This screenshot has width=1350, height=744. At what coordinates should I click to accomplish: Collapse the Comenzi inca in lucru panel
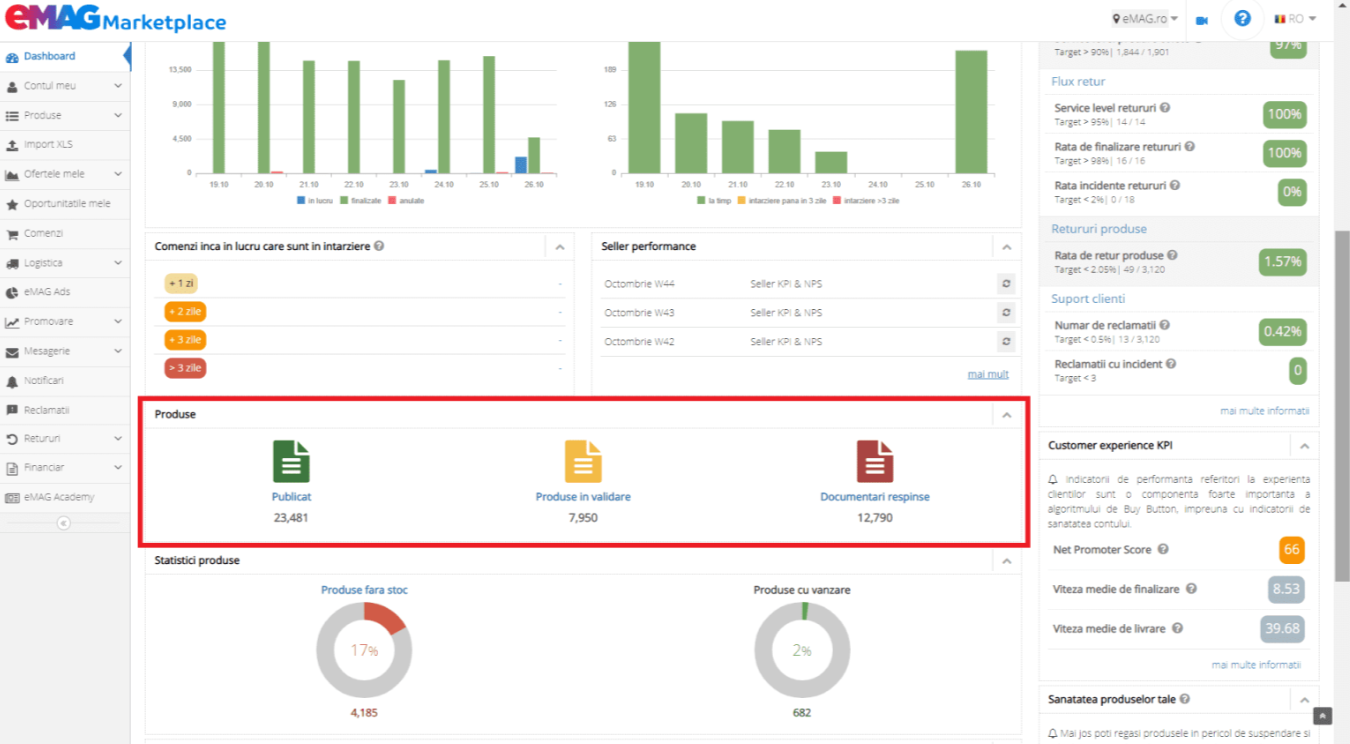[560, 247]
